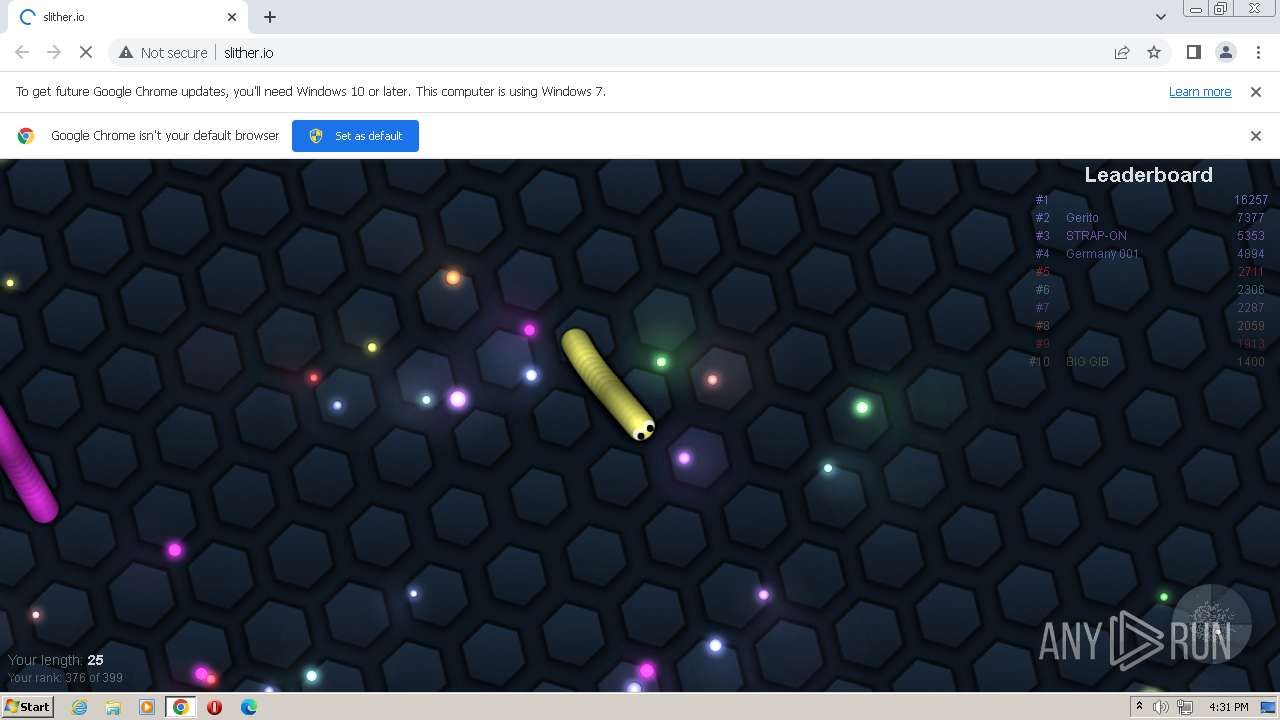This screenshot has height=720, width=1280.
Task: Click the Your length 25 indicator
Action: click(56, 659)
